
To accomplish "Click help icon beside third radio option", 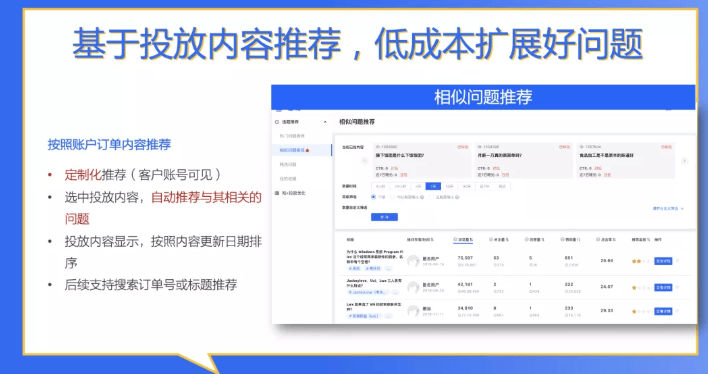I will pos(457,197).
